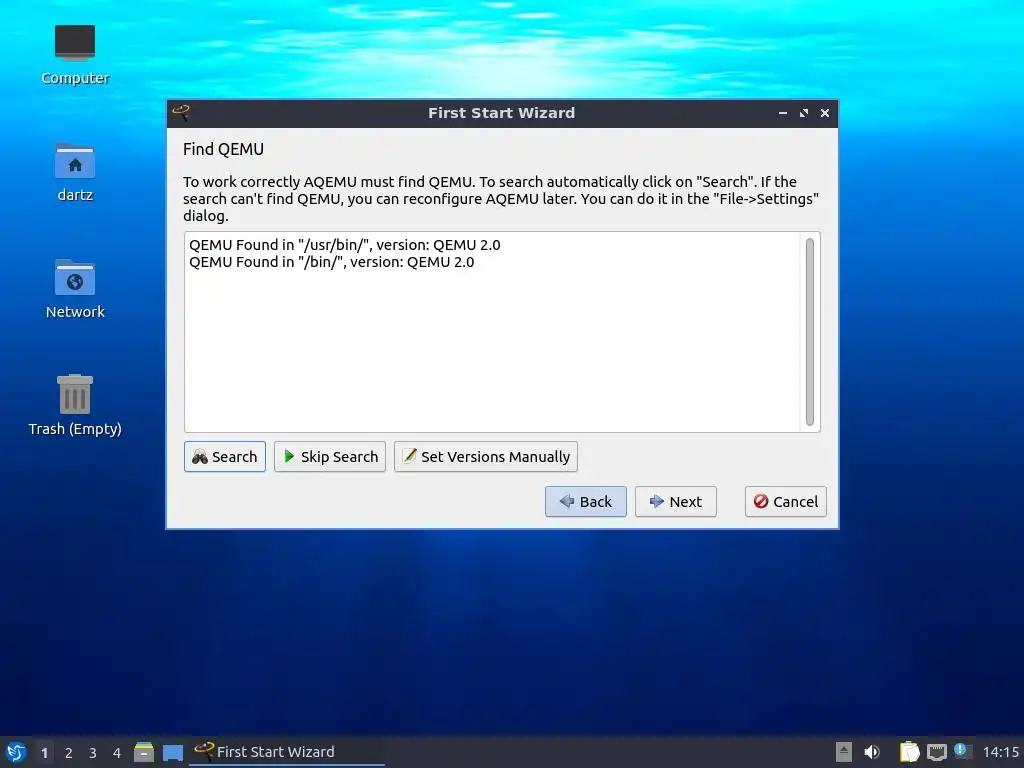Maximize the First Start Wizard window
The image size is (1024, 768).
click(804, 113)
